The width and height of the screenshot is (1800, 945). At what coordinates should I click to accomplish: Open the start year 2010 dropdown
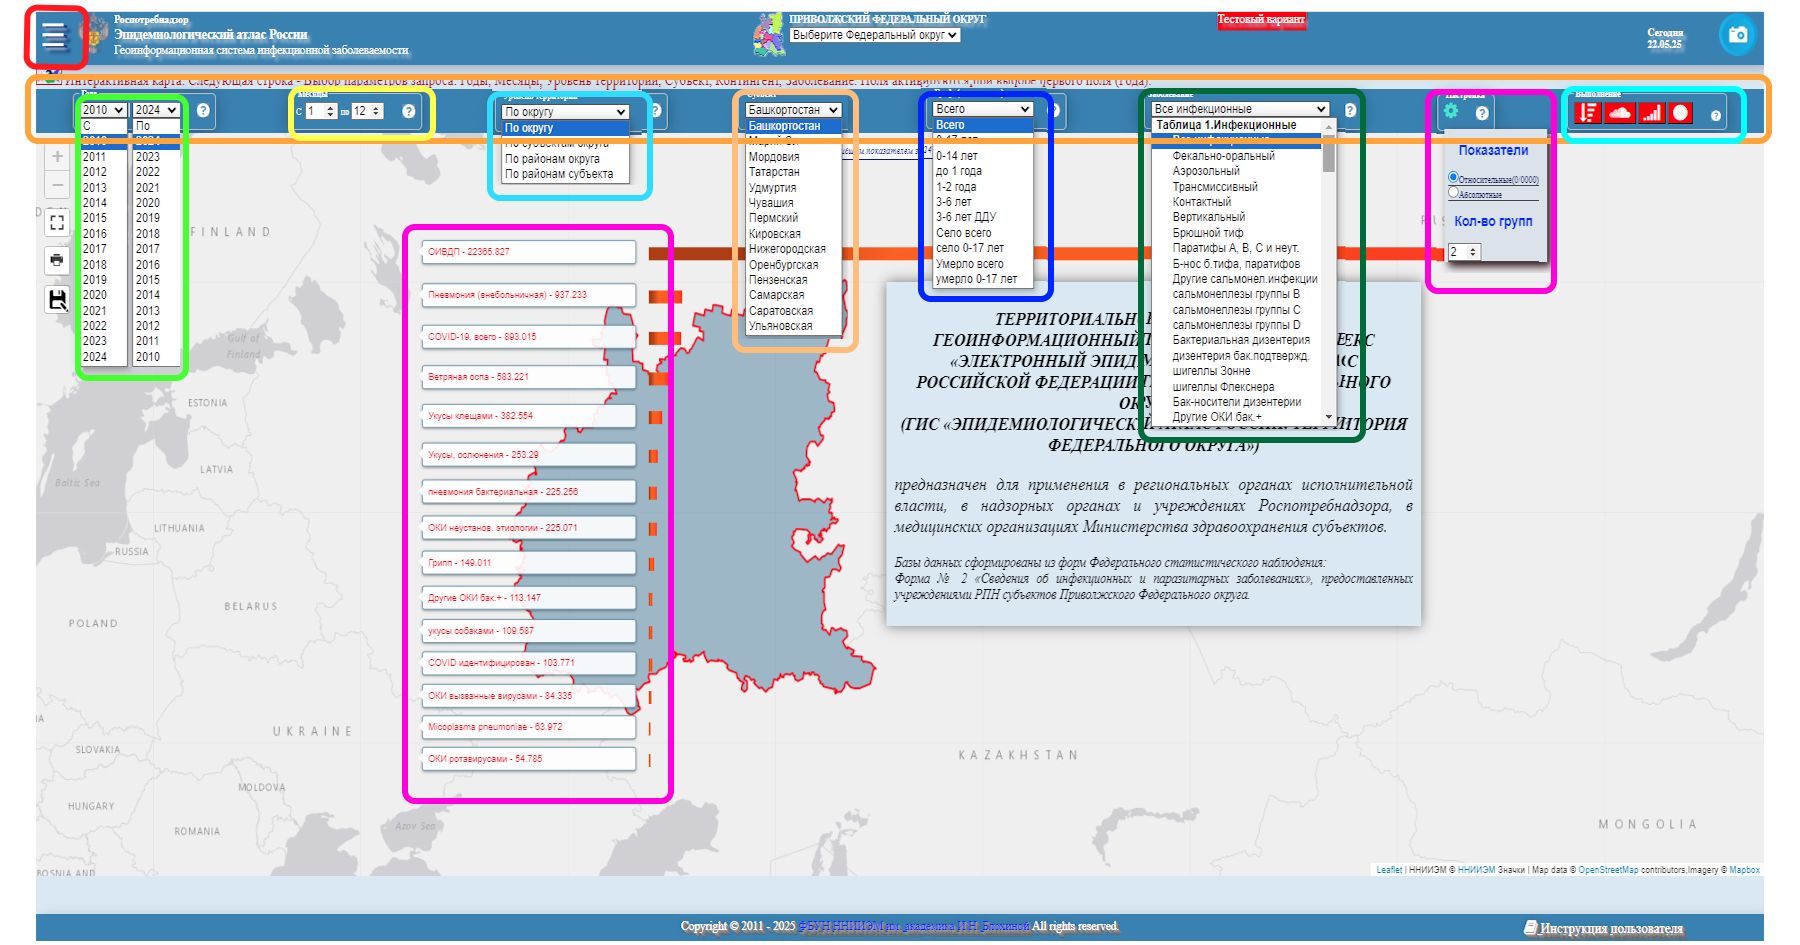[x=103, y=110]
